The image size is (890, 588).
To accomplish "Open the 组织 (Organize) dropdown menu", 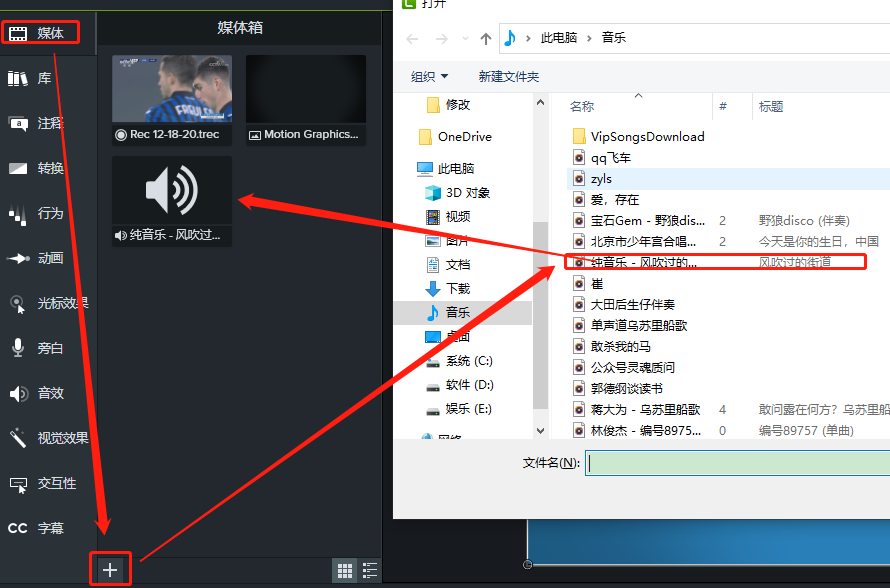I will 430,77.
